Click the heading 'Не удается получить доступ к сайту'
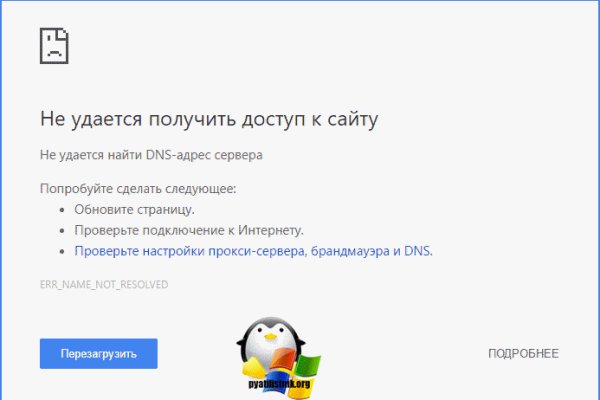This screenshot has width=600, height=400. pos(209,120)
